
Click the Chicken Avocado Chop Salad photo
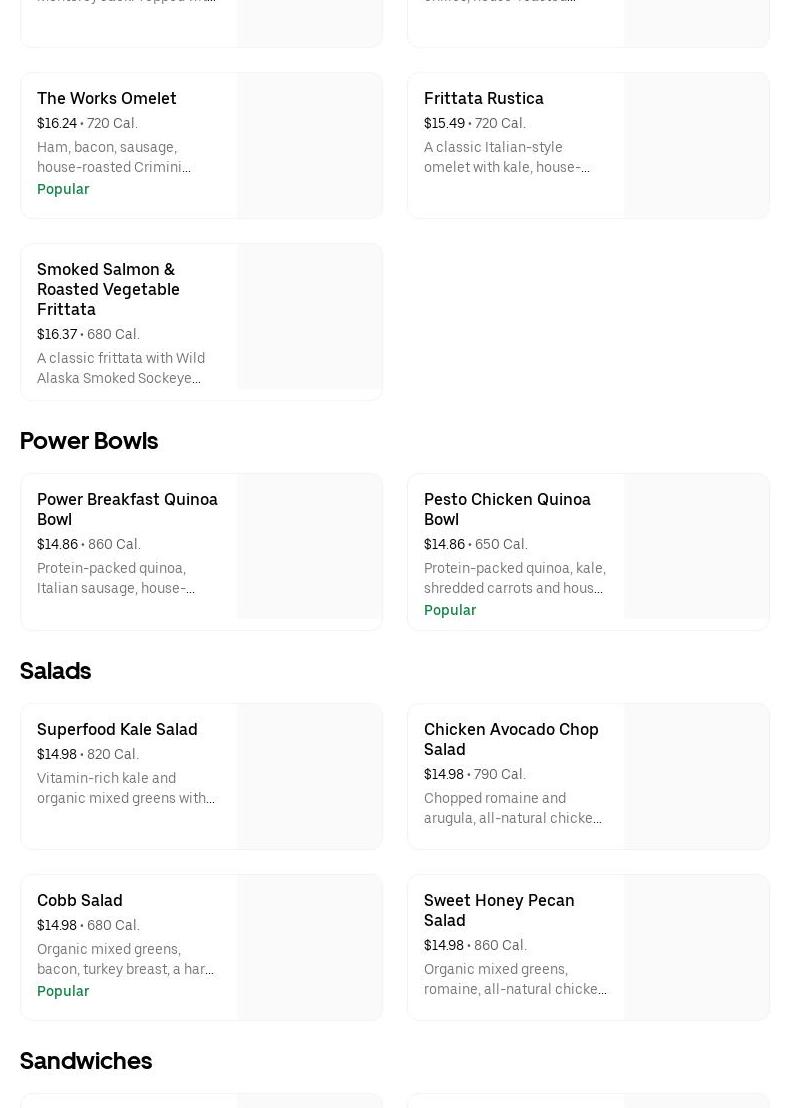(697, 777)
